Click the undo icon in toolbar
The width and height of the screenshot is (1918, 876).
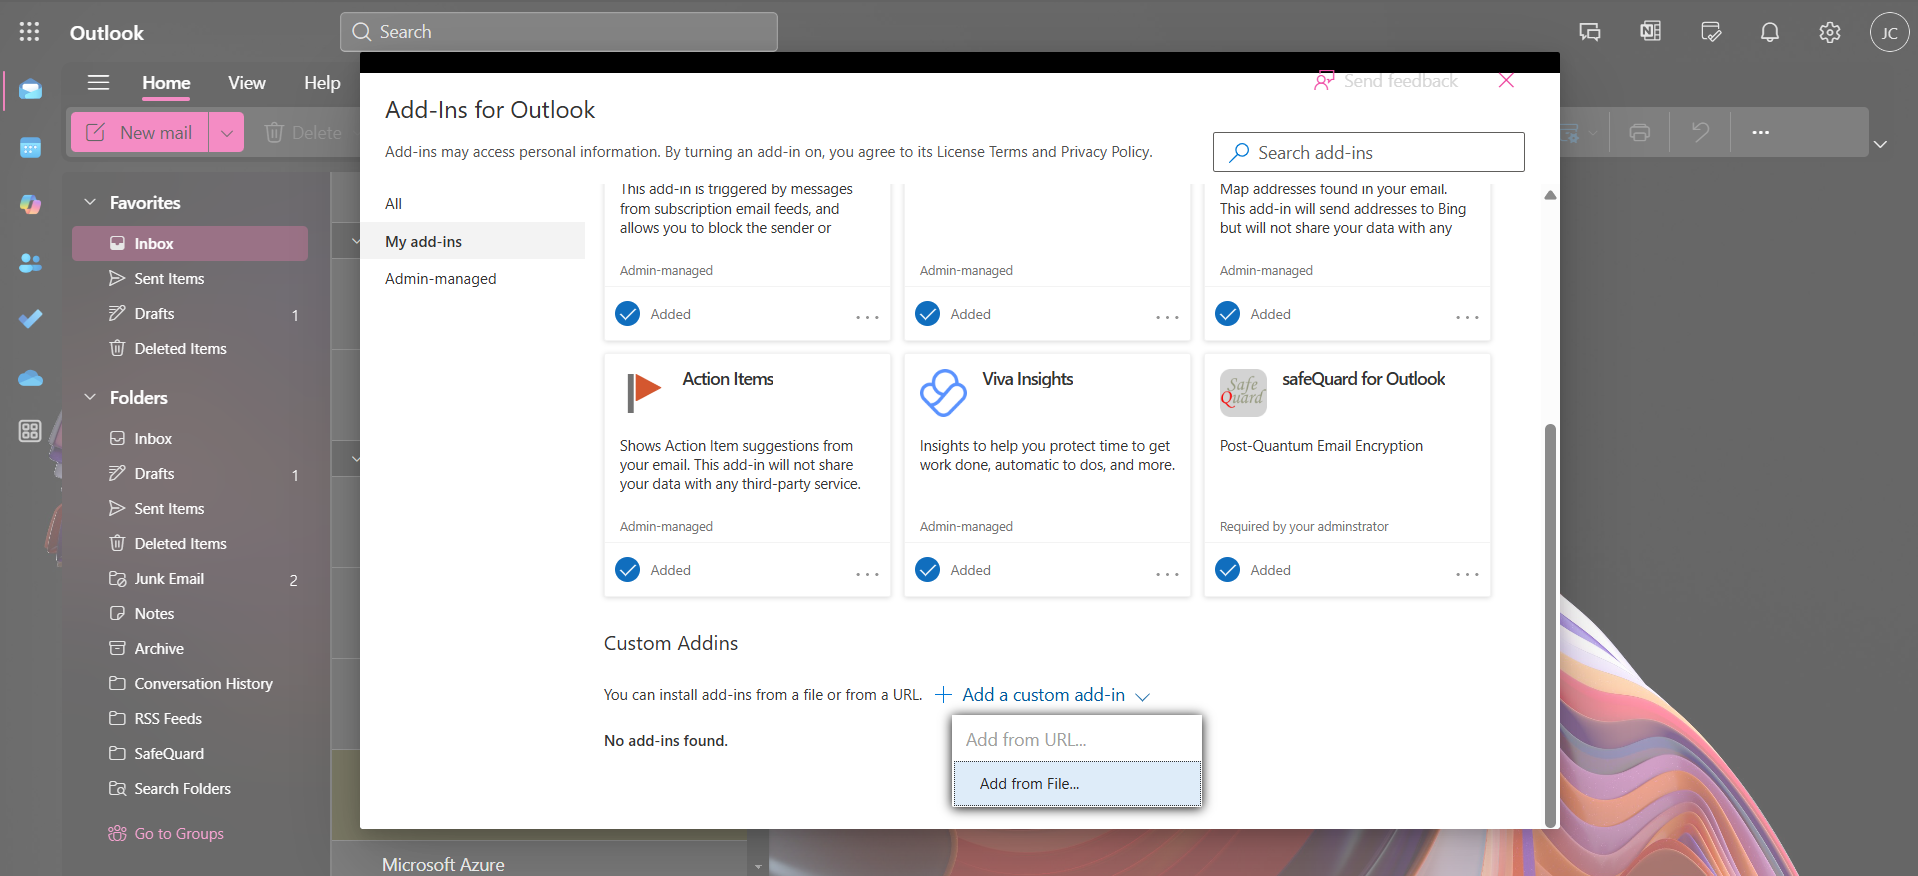(x=1700, y=132)
